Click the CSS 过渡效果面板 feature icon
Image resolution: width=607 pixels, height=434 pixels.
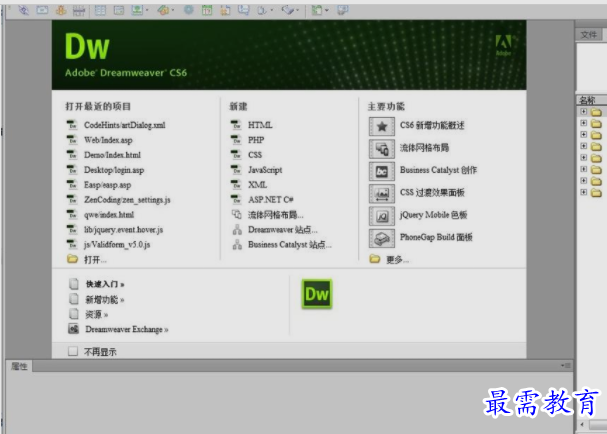tap(382, 194)
